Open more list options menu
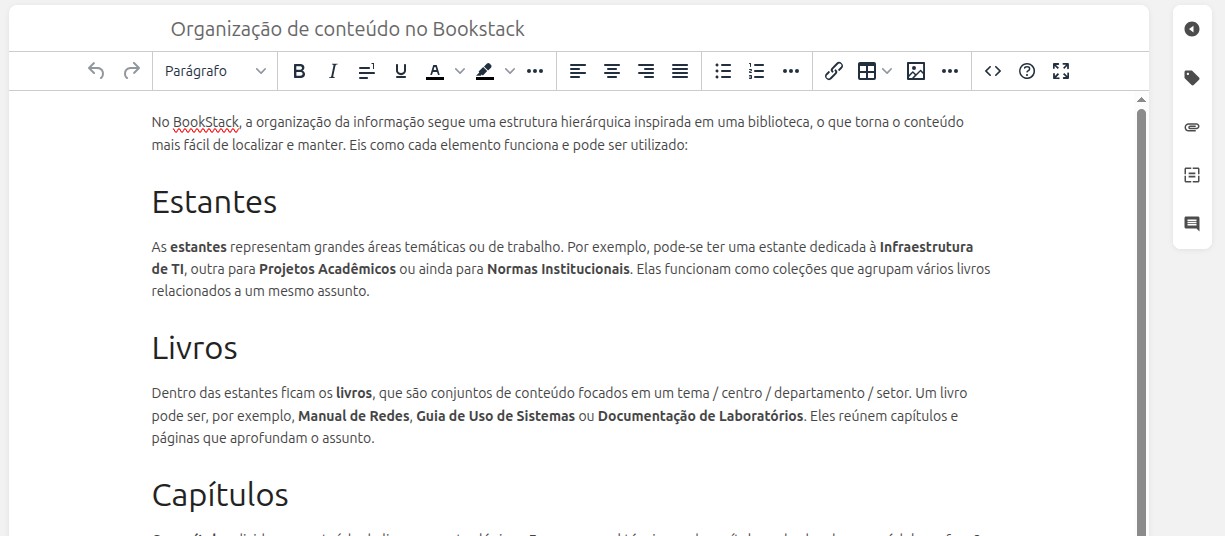1225x536 pixels. pyautogui.click(x=791, y=71)
